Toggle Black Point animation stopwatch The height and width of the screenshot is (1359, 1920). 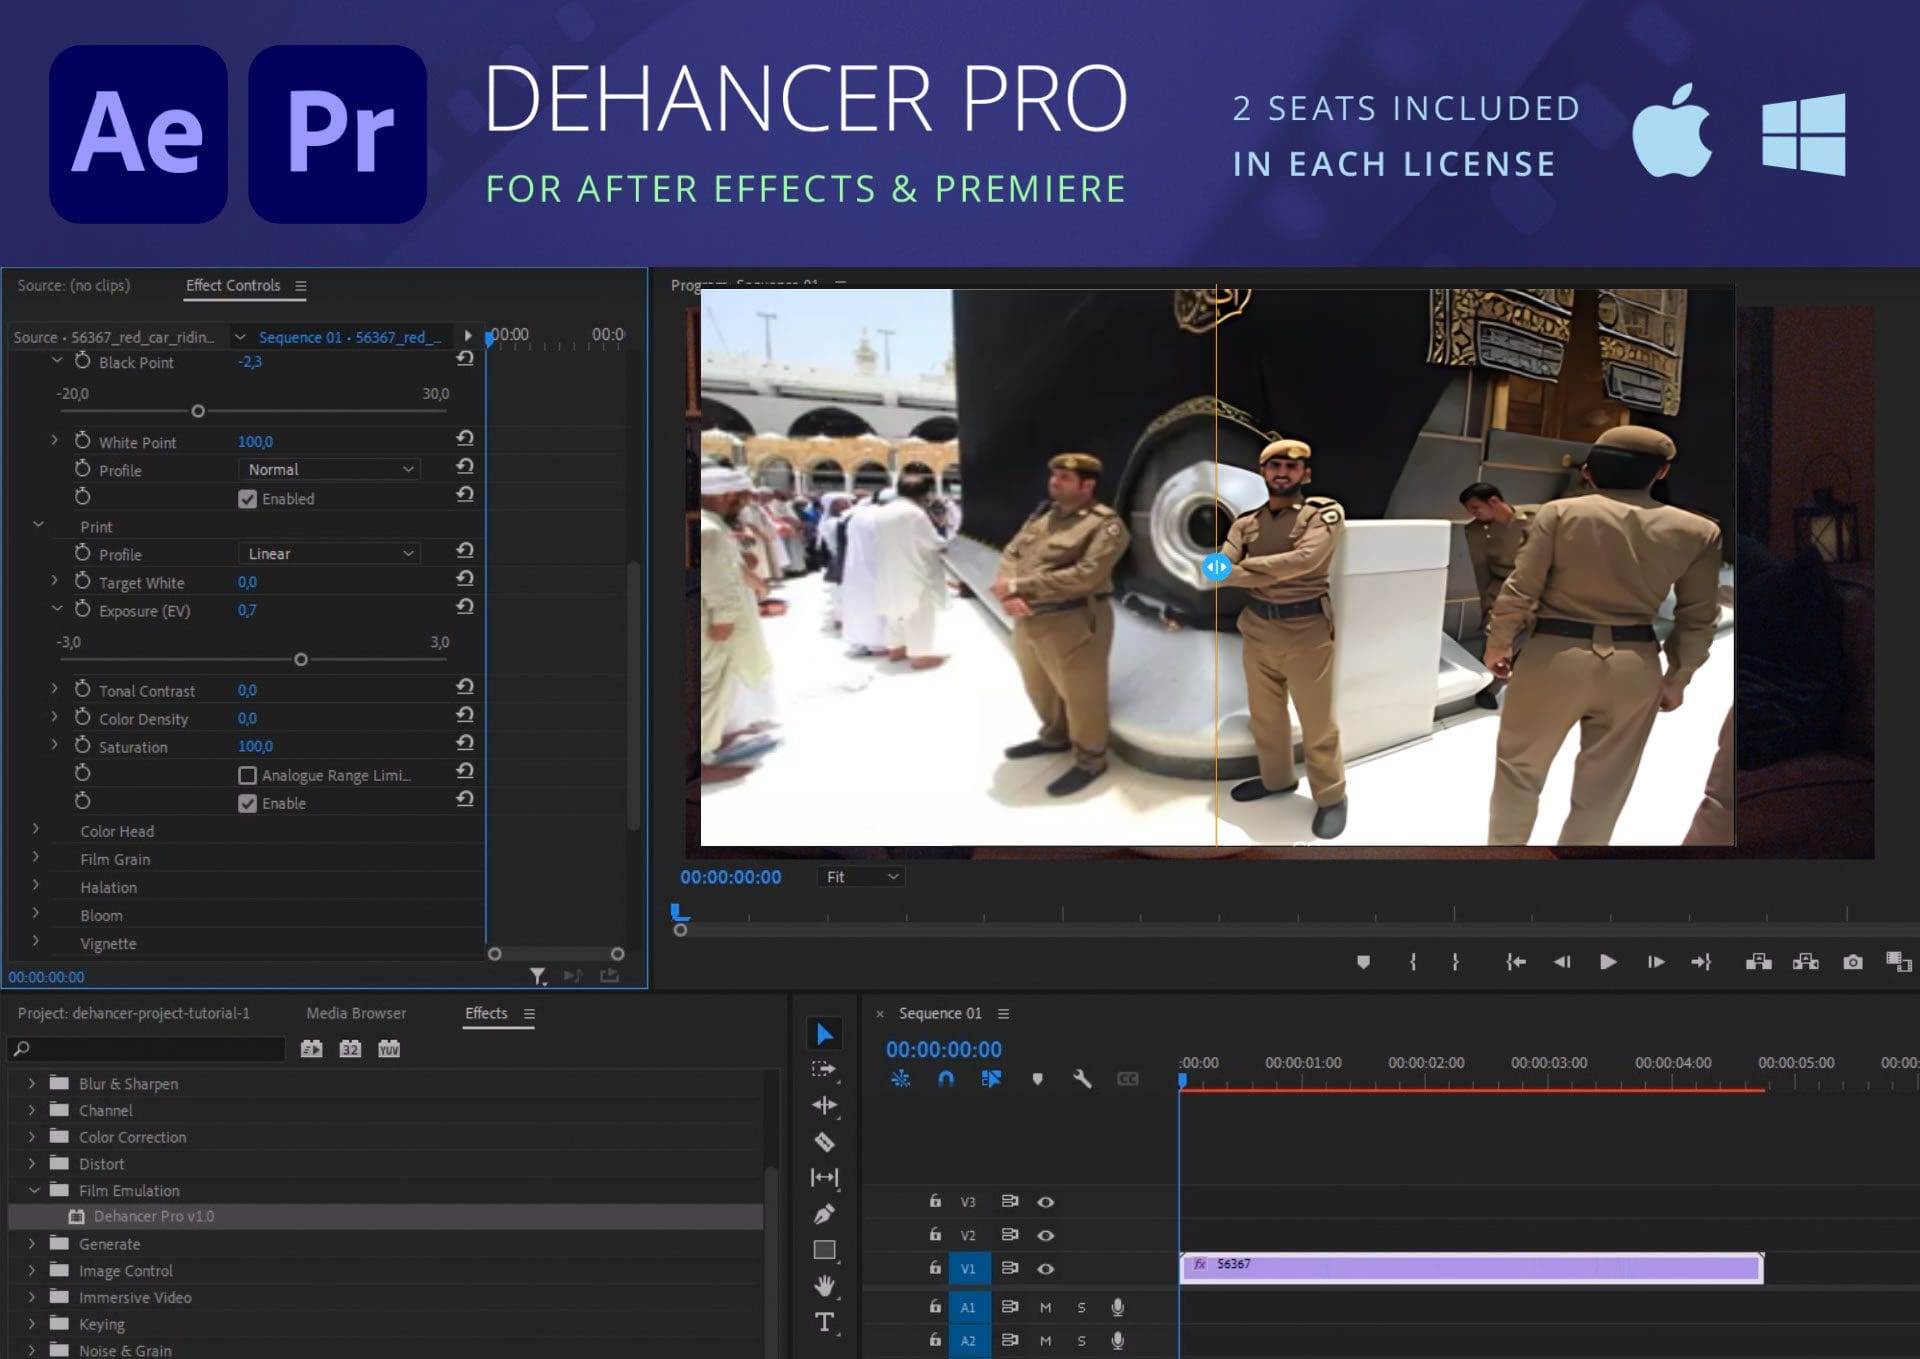tap(82, 360)
